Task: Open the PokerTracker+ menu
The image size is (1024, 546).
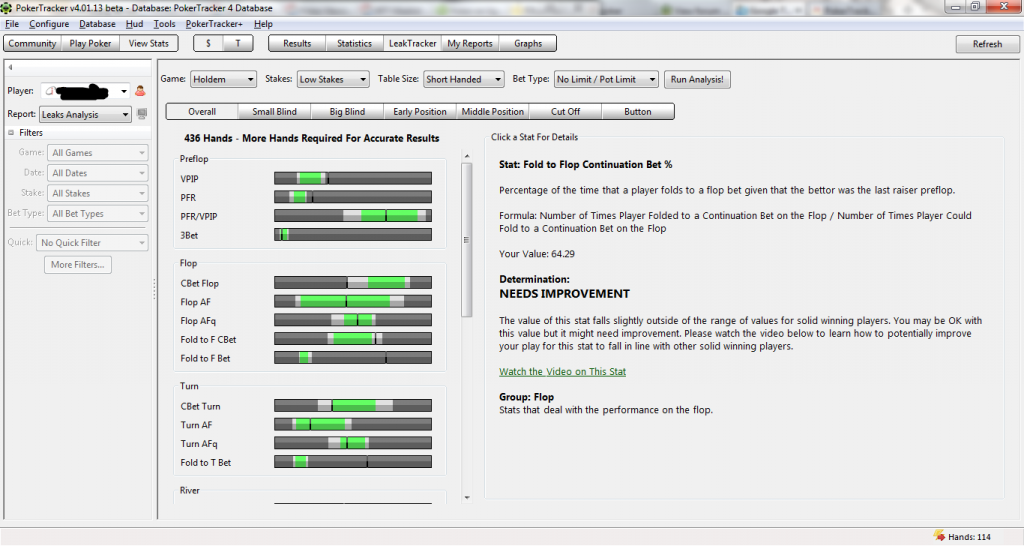Action: [x=214, y=24]
